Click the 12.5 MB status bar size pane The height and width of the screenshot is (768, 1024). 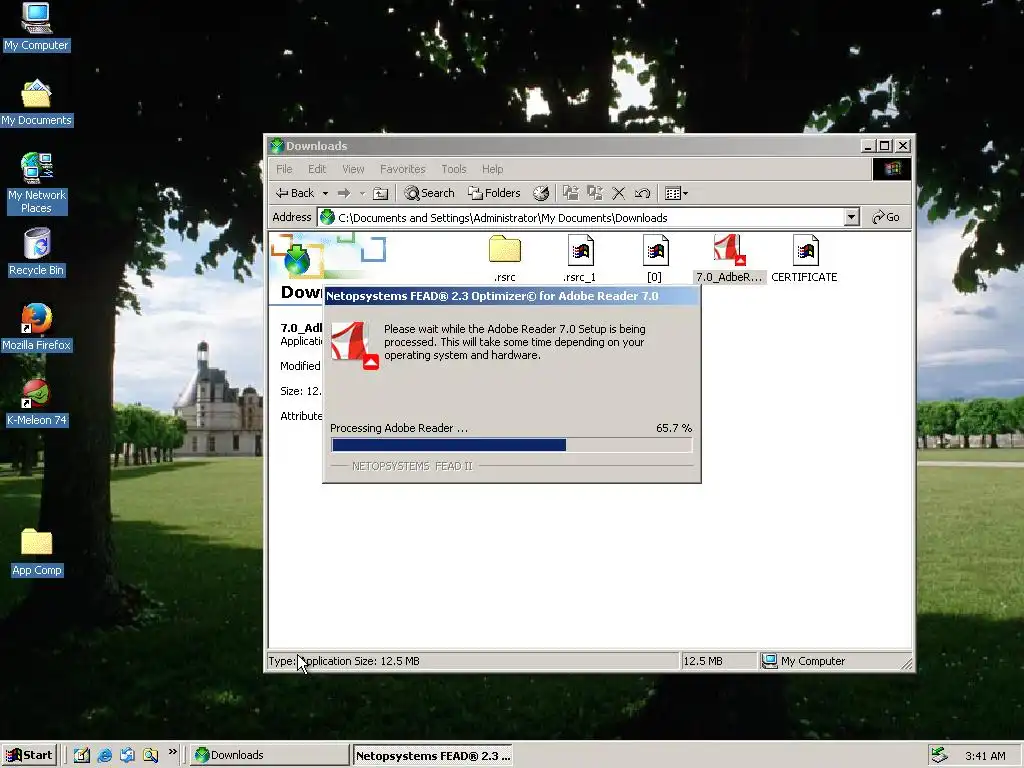[718, 661]
